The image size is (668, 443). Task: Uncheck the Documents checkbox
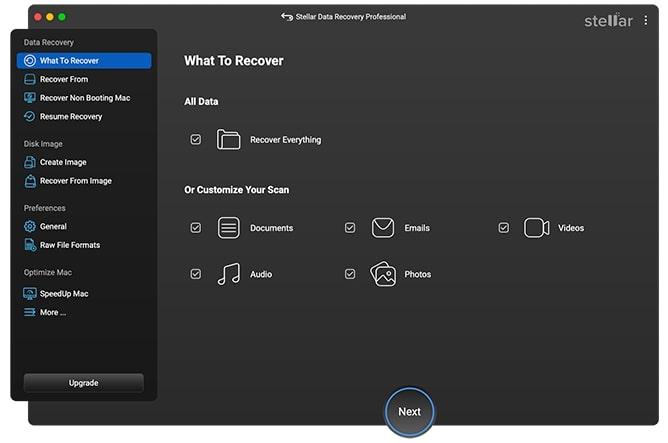pos(196,228)
